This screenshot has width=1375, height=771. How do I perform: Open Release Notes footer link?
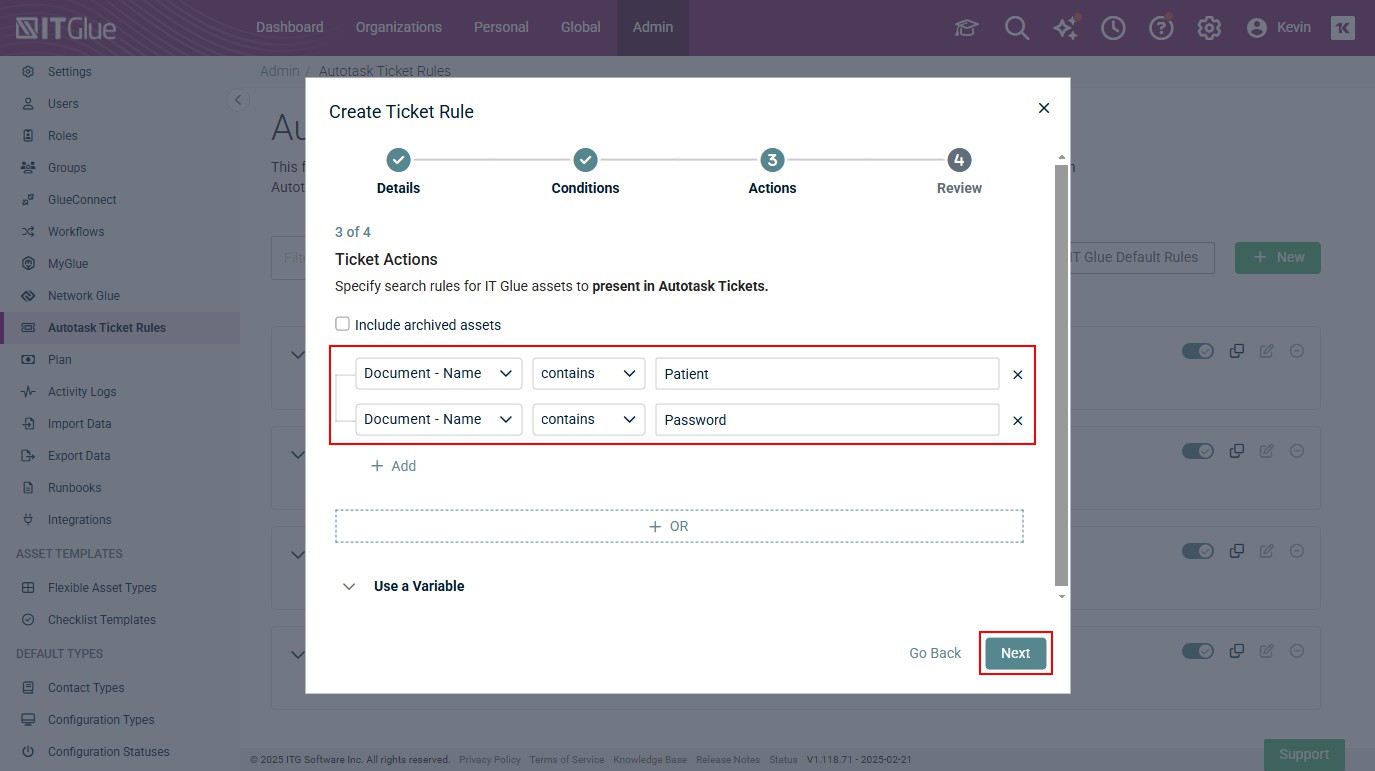tap(728, 760)
